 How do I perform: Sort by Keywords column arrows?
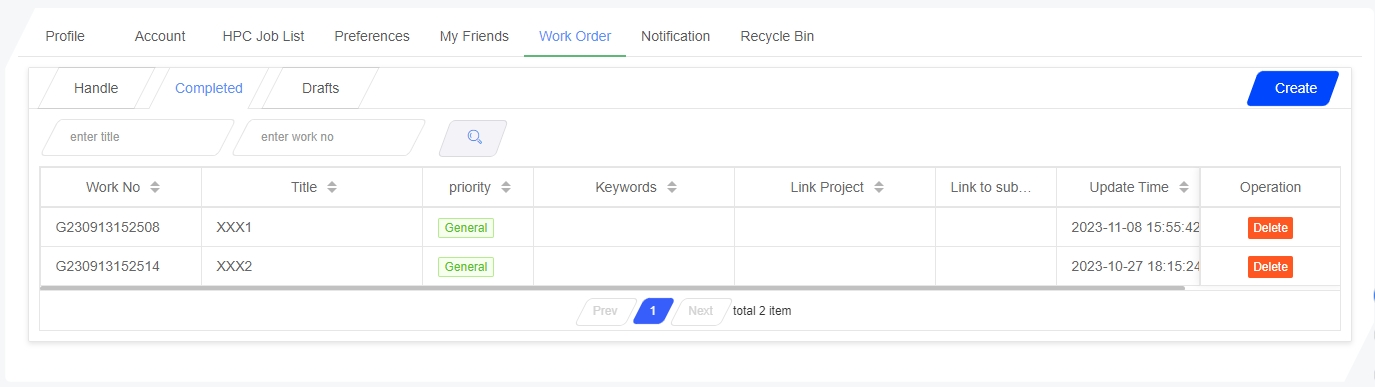672,187
